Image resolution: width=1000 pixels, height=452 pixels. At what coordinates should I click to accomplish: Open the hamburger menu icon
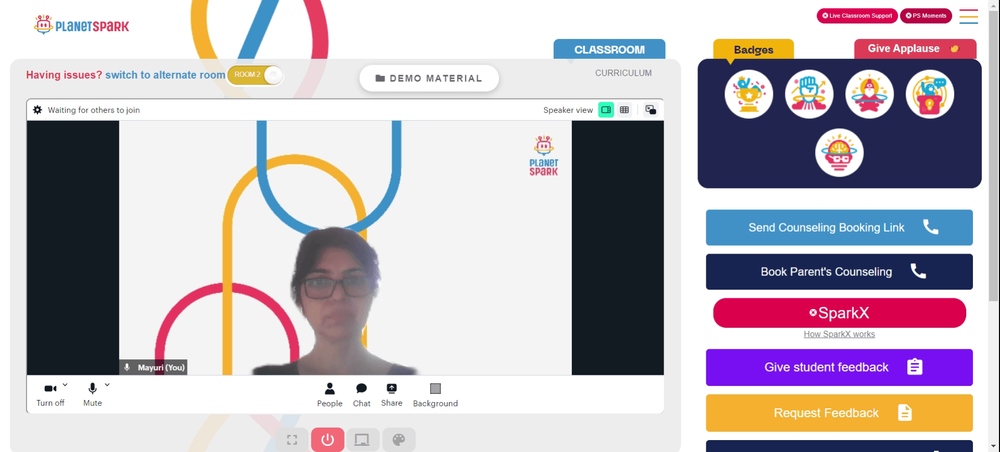click(968, 17)
